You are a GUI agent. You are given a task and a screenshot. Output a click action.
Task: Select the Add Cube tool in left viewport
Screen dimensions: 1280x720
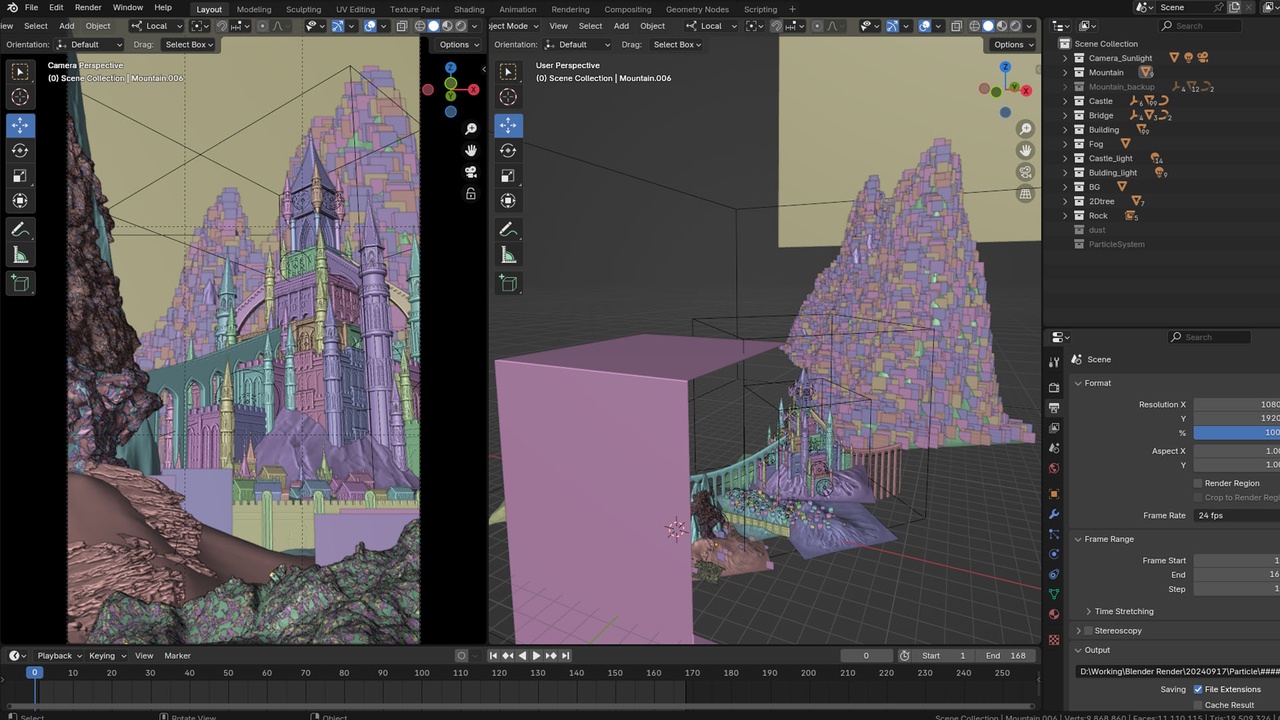coord(20,284)
